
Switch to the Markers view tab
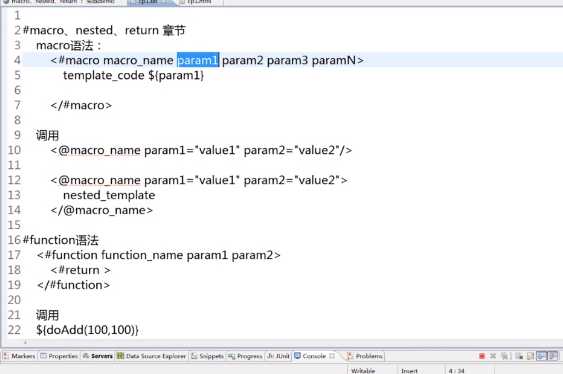point(19,356)
